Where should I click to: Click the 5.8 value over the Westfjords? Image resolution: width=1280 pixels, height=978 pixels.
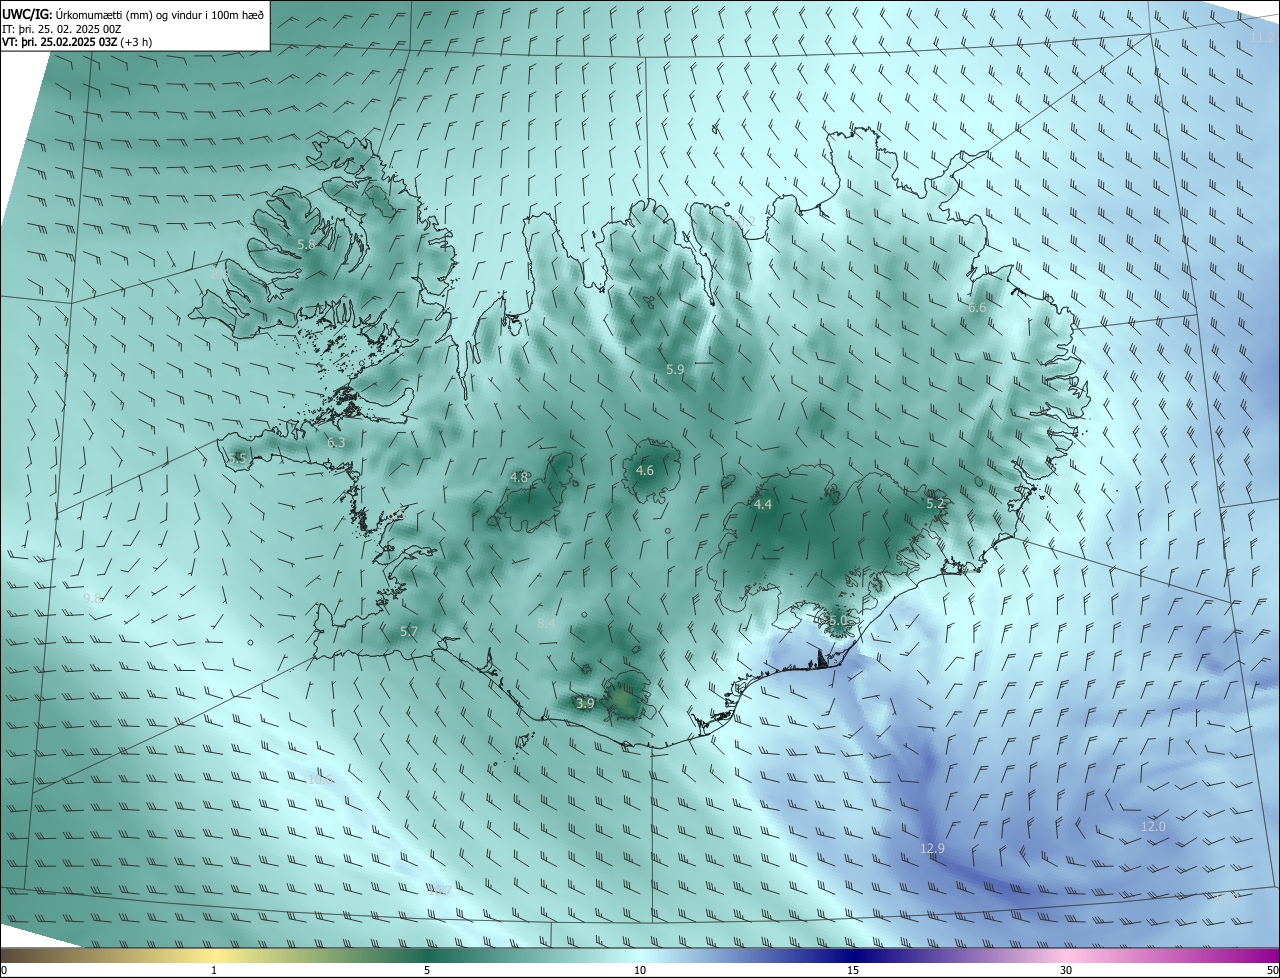[x=307, y=244]
